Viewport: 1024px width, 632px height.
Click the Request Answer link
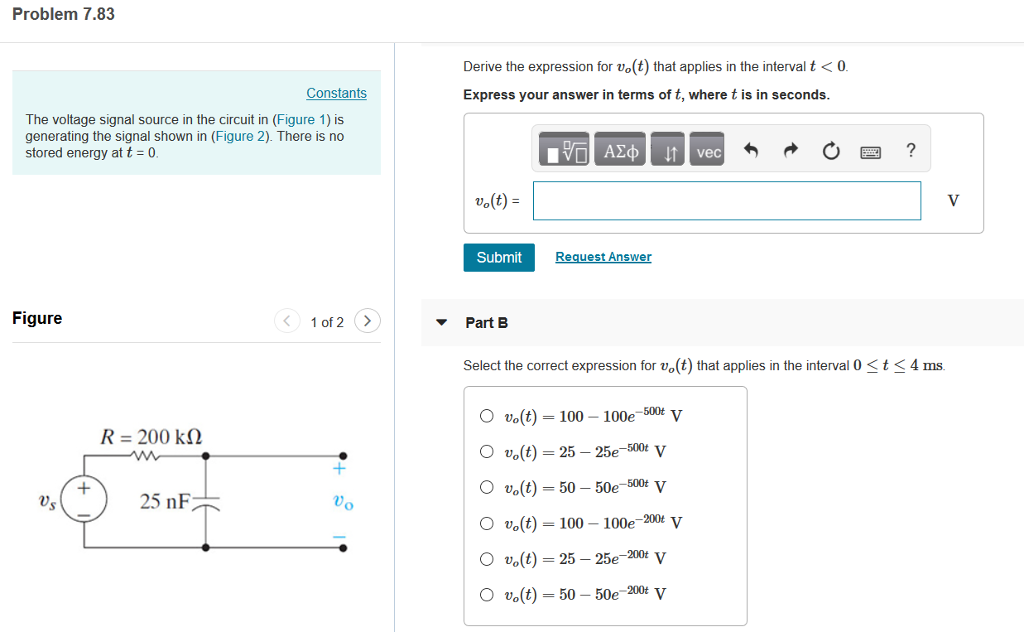(x=603, y=257)
